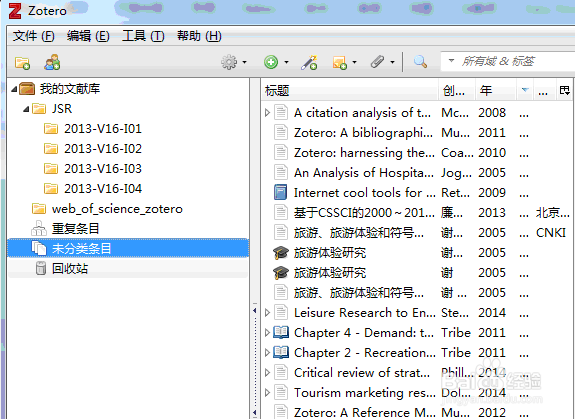Screen dimensions: 575x419
Task: Open the 工具 (T) menu
Action: coord(143,36)
